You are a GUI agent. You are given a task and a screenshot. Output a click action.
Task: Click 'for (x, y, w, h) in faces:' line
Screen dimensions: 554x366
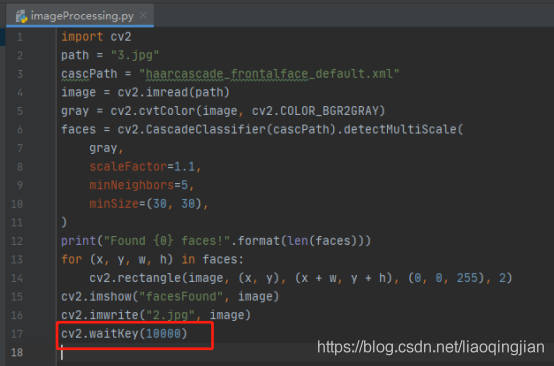pyautogui.click(x=152, y=260)
